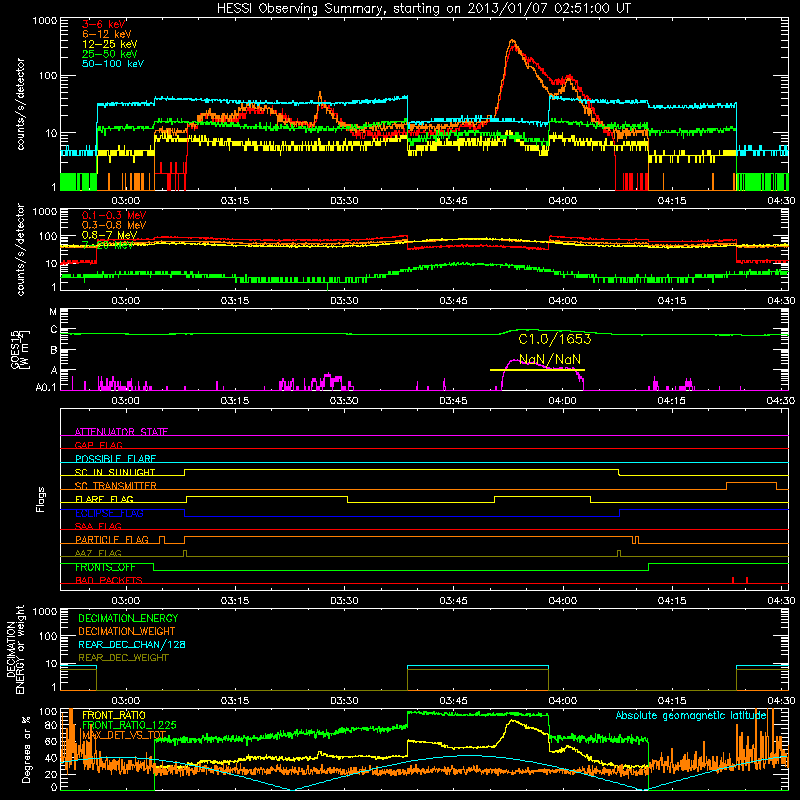Click the DECIMATION_WEIGHT legend label
The width and height of the screenshot is (800, 800).
coord(127,631)
